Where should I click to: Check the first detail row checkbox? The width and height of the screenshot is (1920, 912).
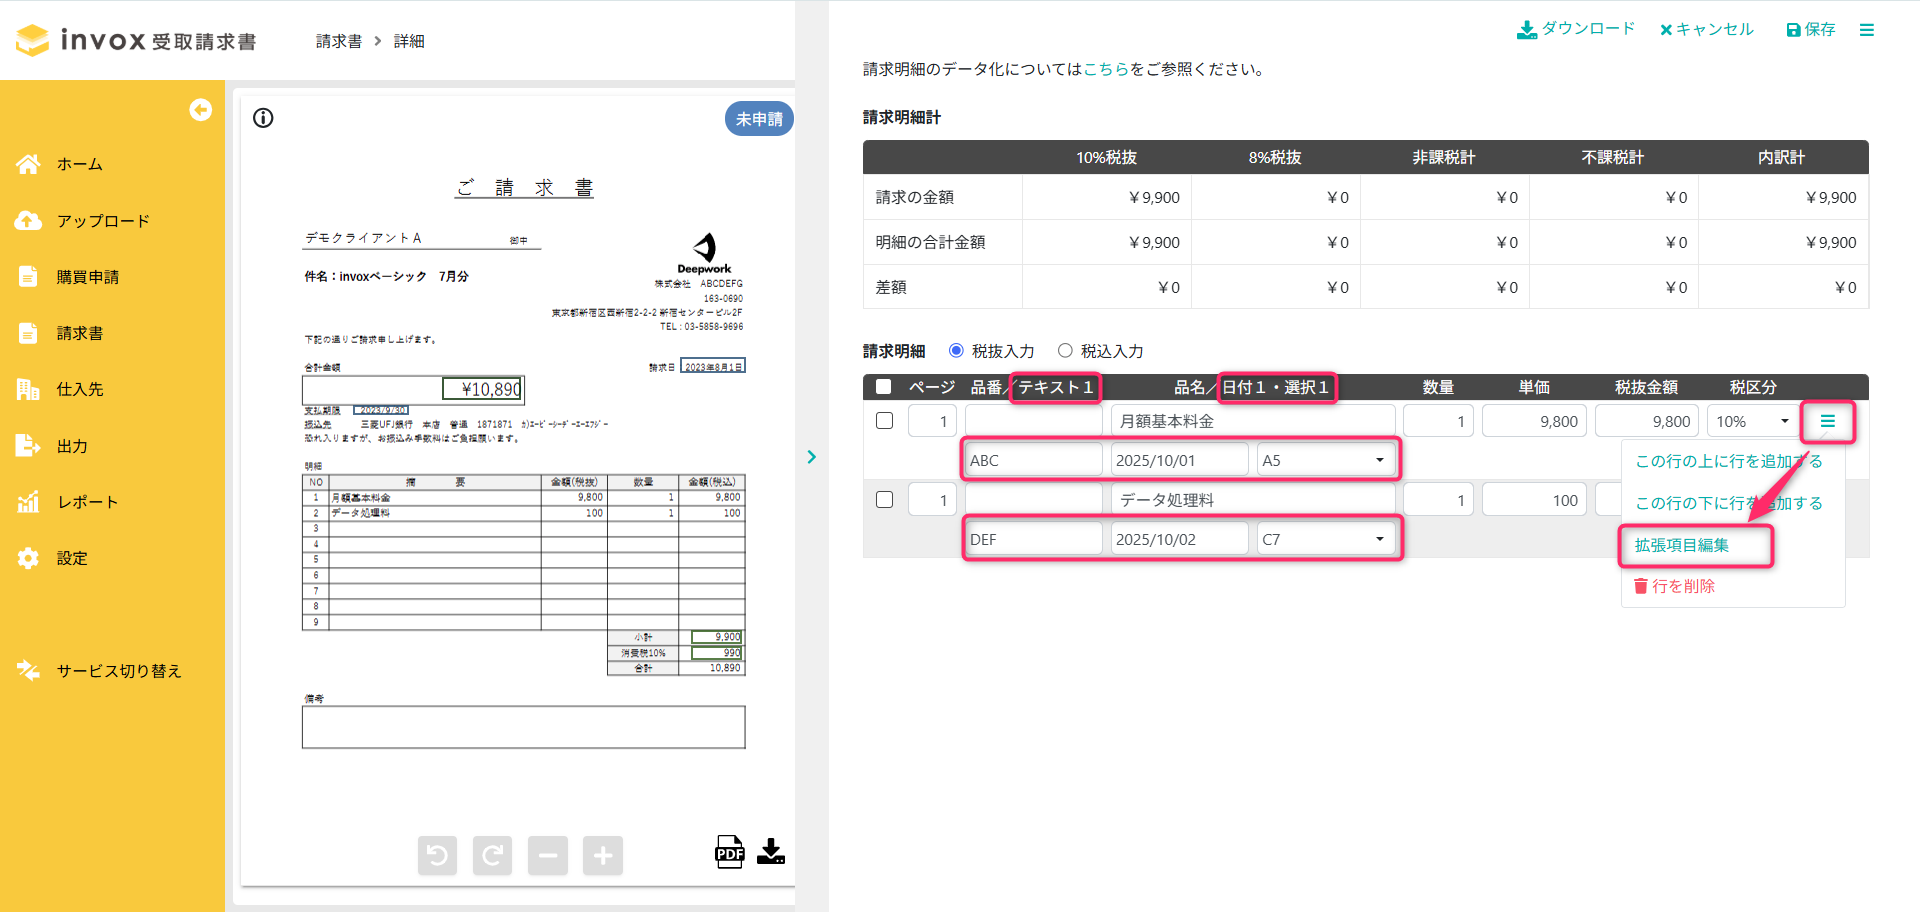884,421
